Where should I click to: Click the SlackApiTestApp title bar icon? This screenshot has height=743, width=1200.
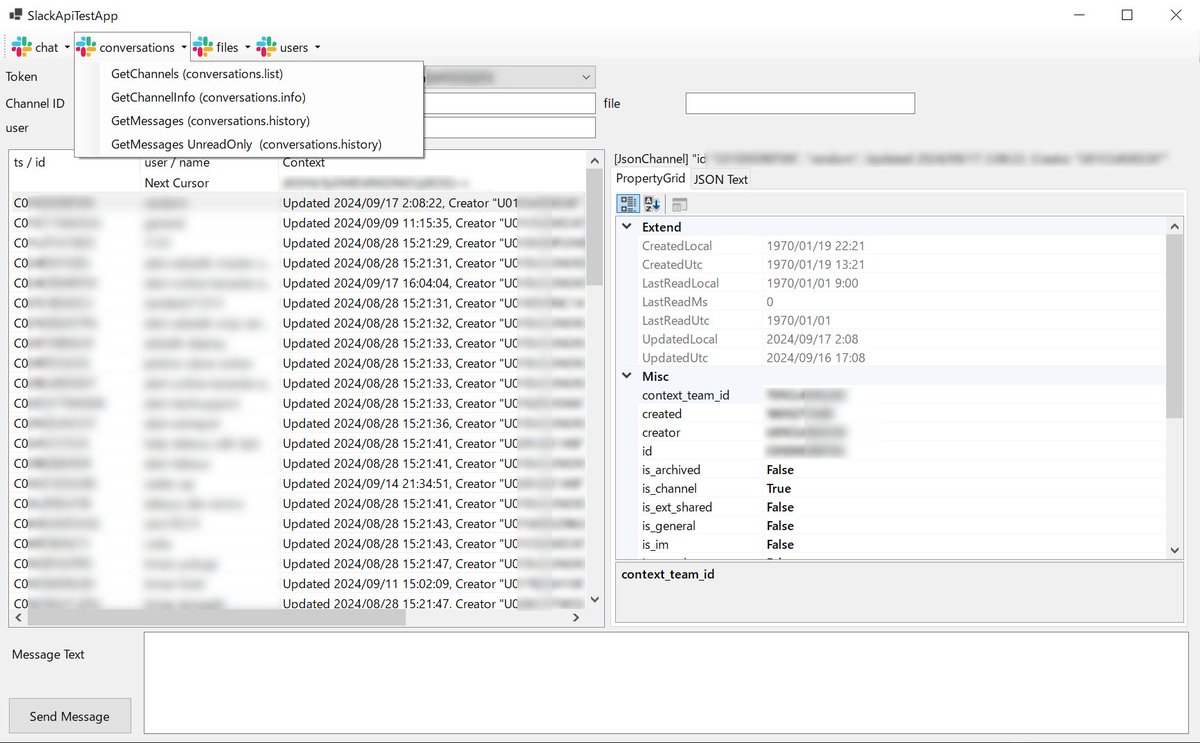click(x=16, y=16)
